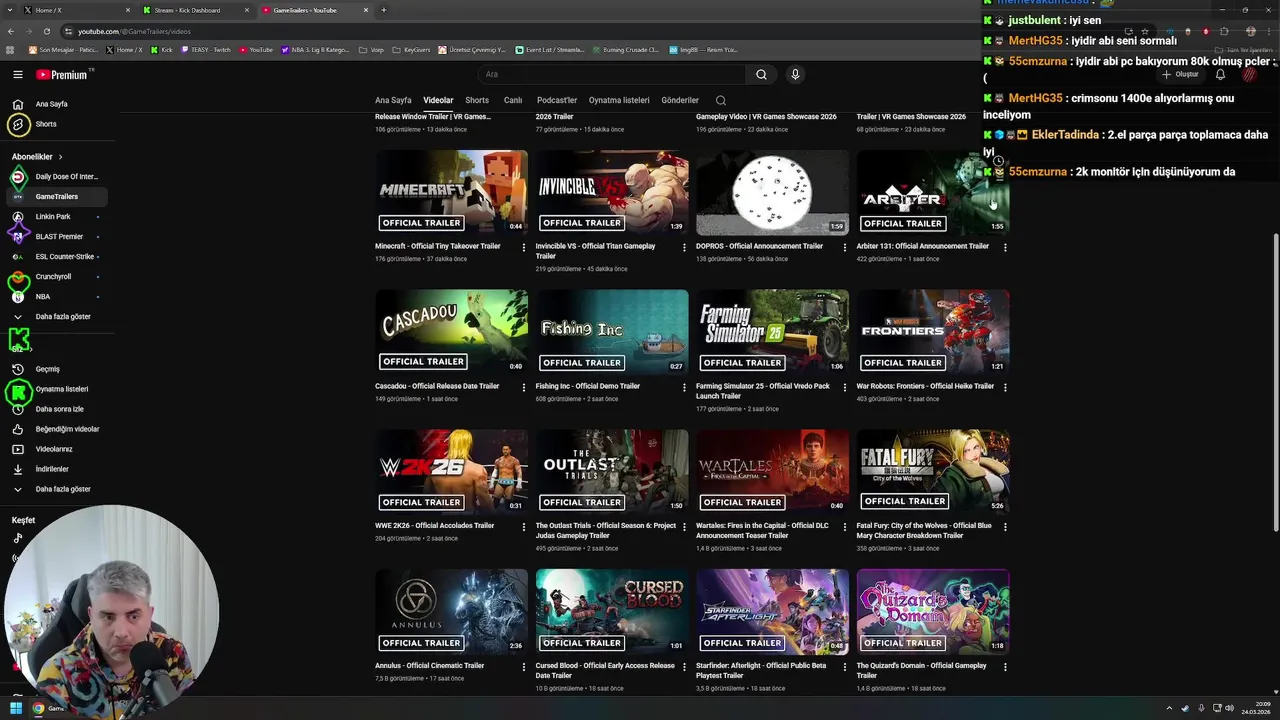Open options for Wartales DLC trailer
Image resolution: width=1280 pixels, height=720 pixels.
coord(844,526)
